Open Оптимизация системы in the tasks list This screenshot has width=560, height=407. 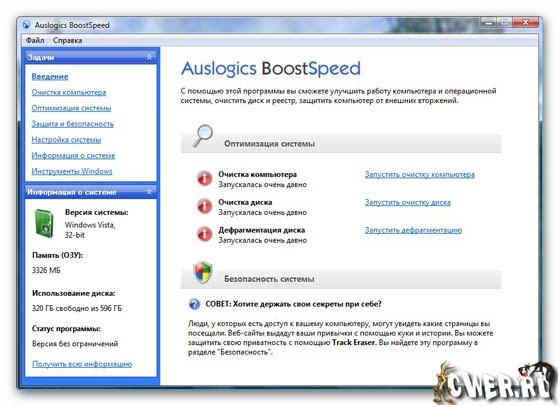click(x=71, y=108)
